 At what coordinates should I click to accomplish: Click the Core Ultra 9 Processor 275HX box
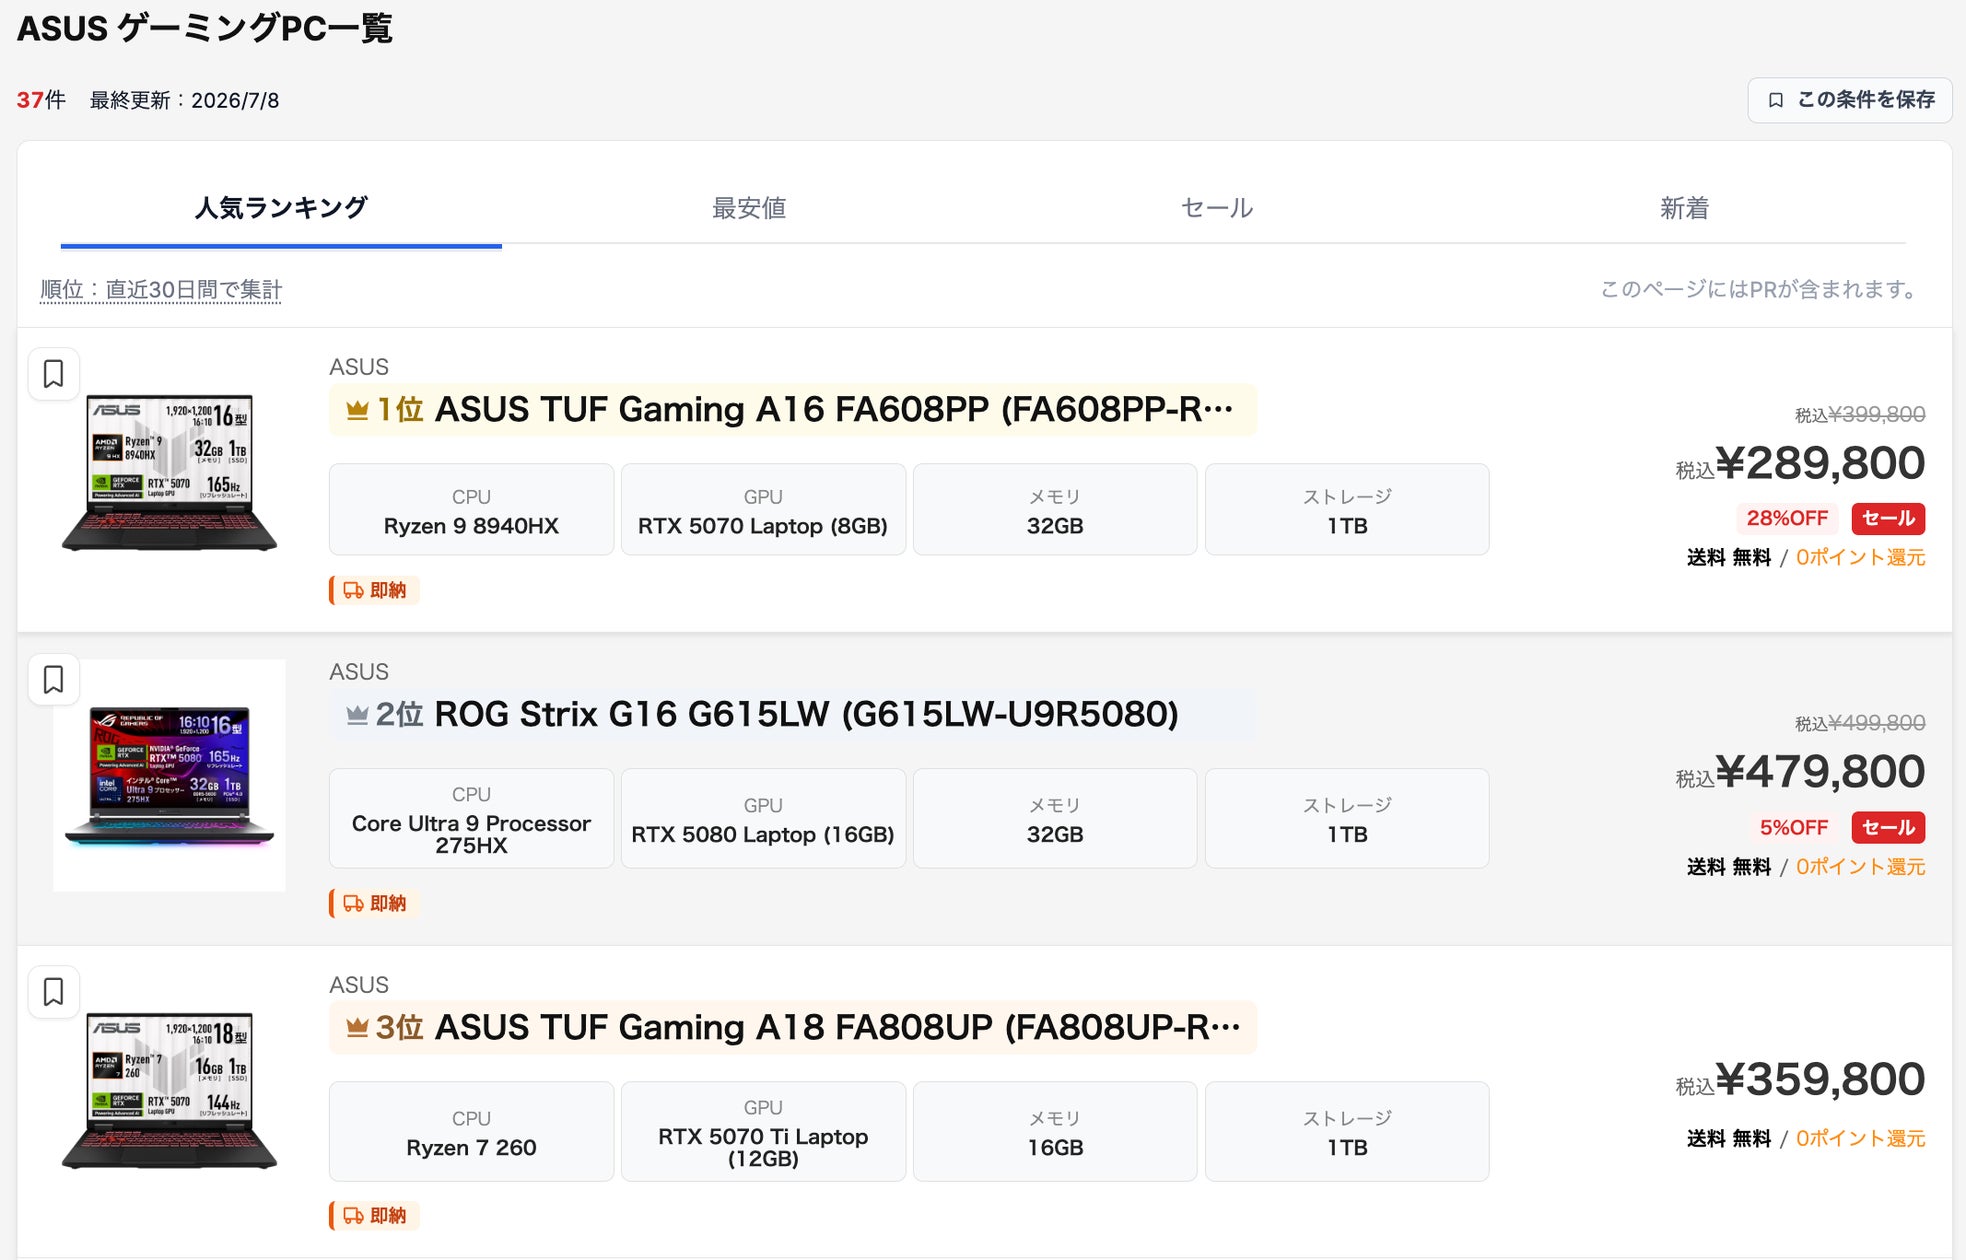471,819
